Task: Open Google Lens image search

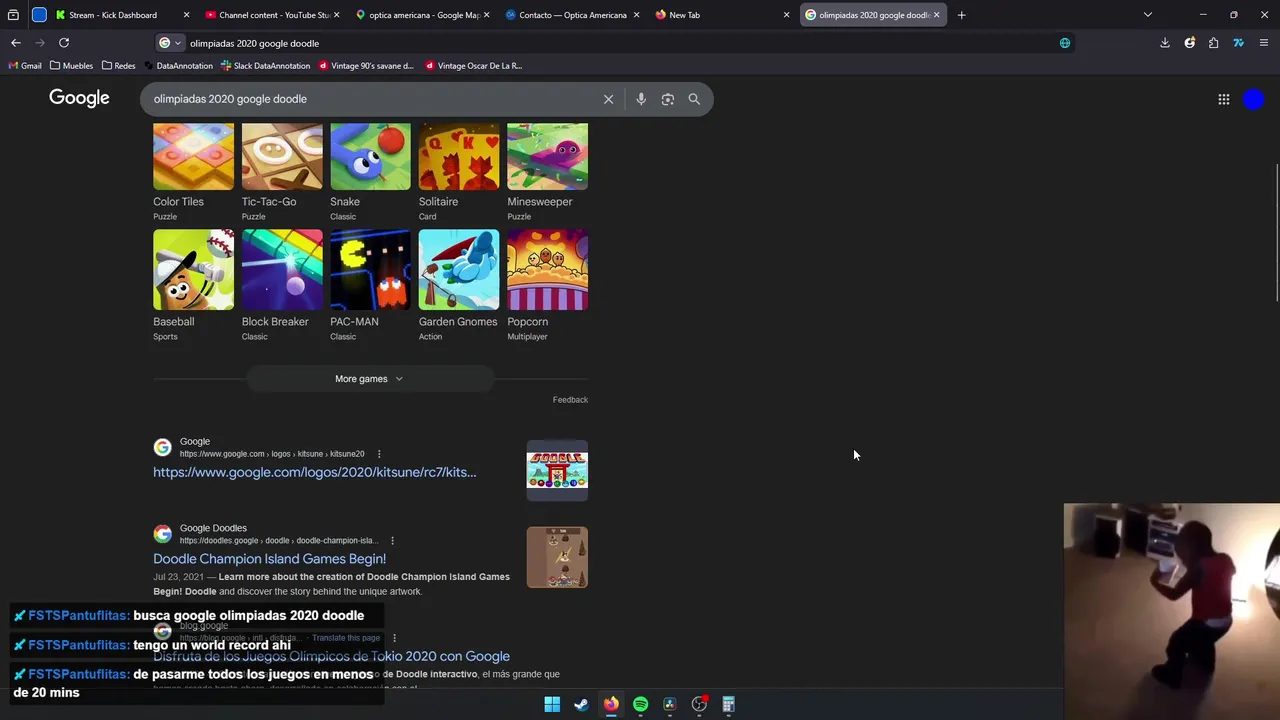Action: coord(667,99)
